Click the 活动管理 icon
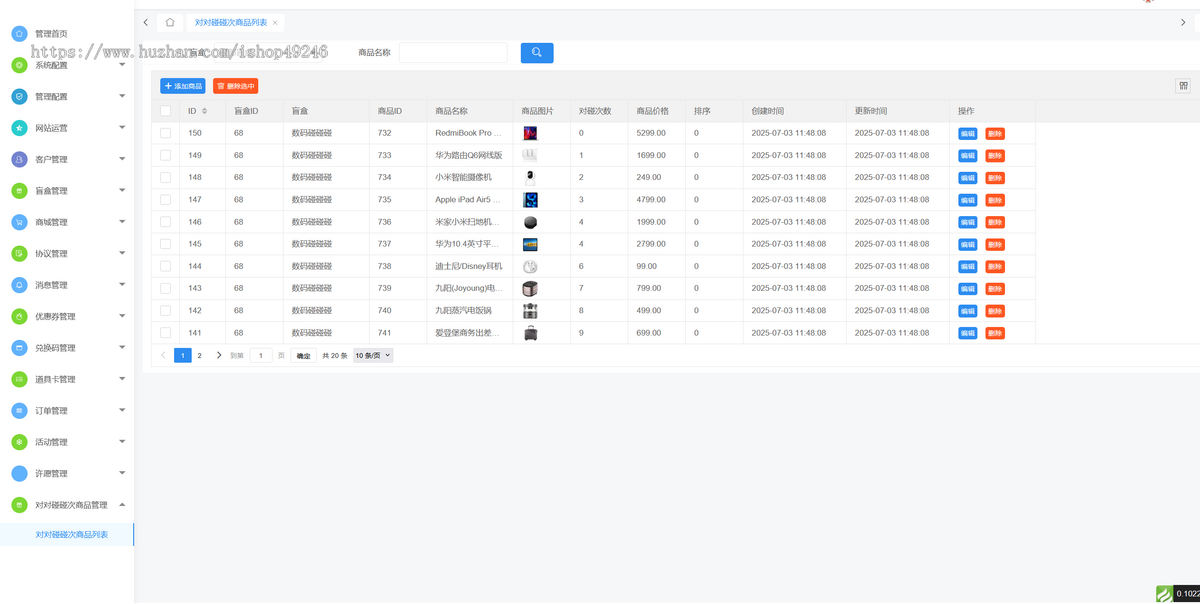 [19, 442]
